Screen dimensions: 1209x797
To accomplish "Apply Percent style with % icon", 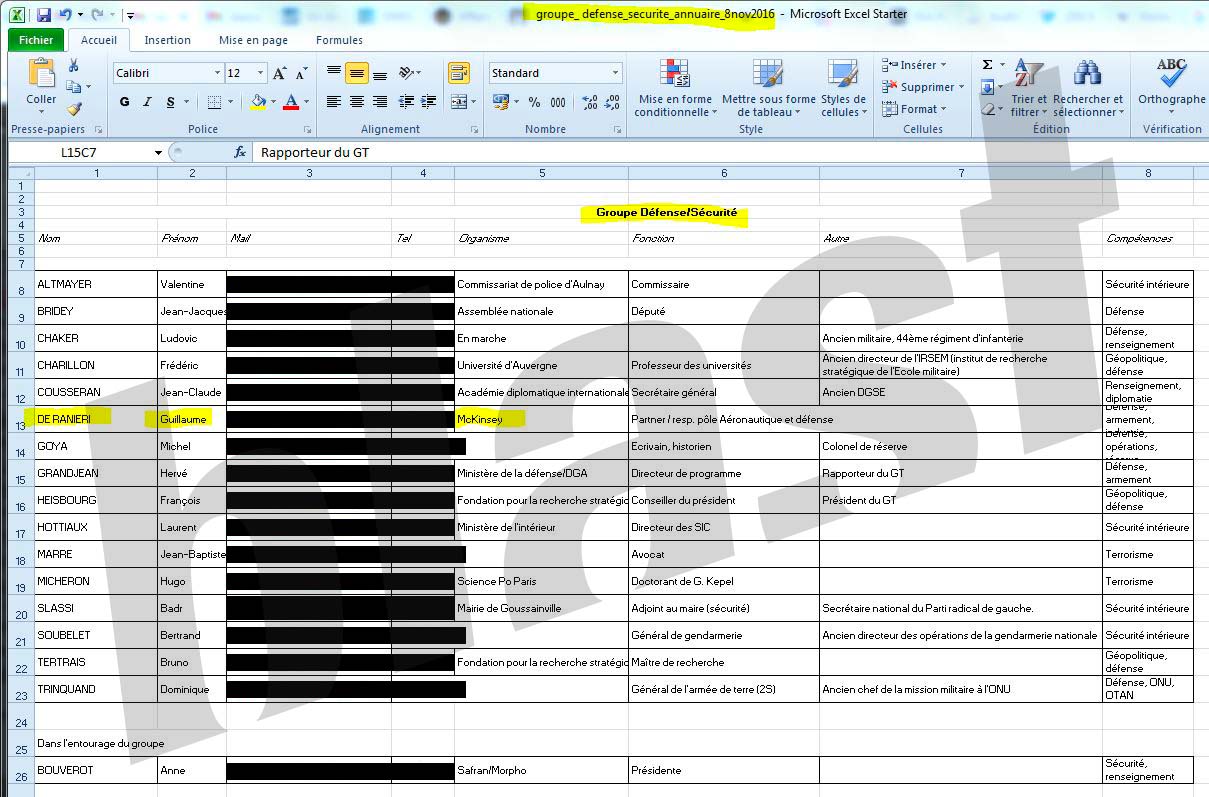I will 534,102.
